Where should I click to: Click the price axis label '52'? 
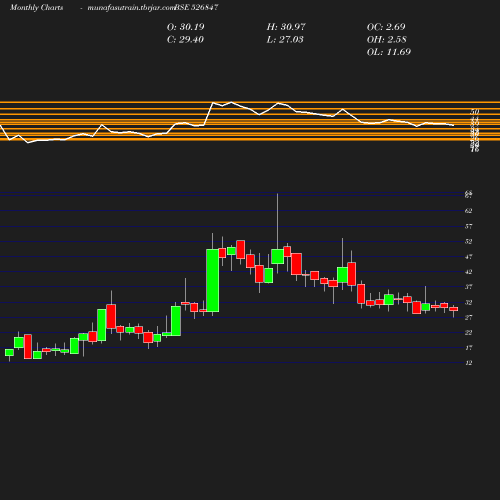[x=469, y=241]
